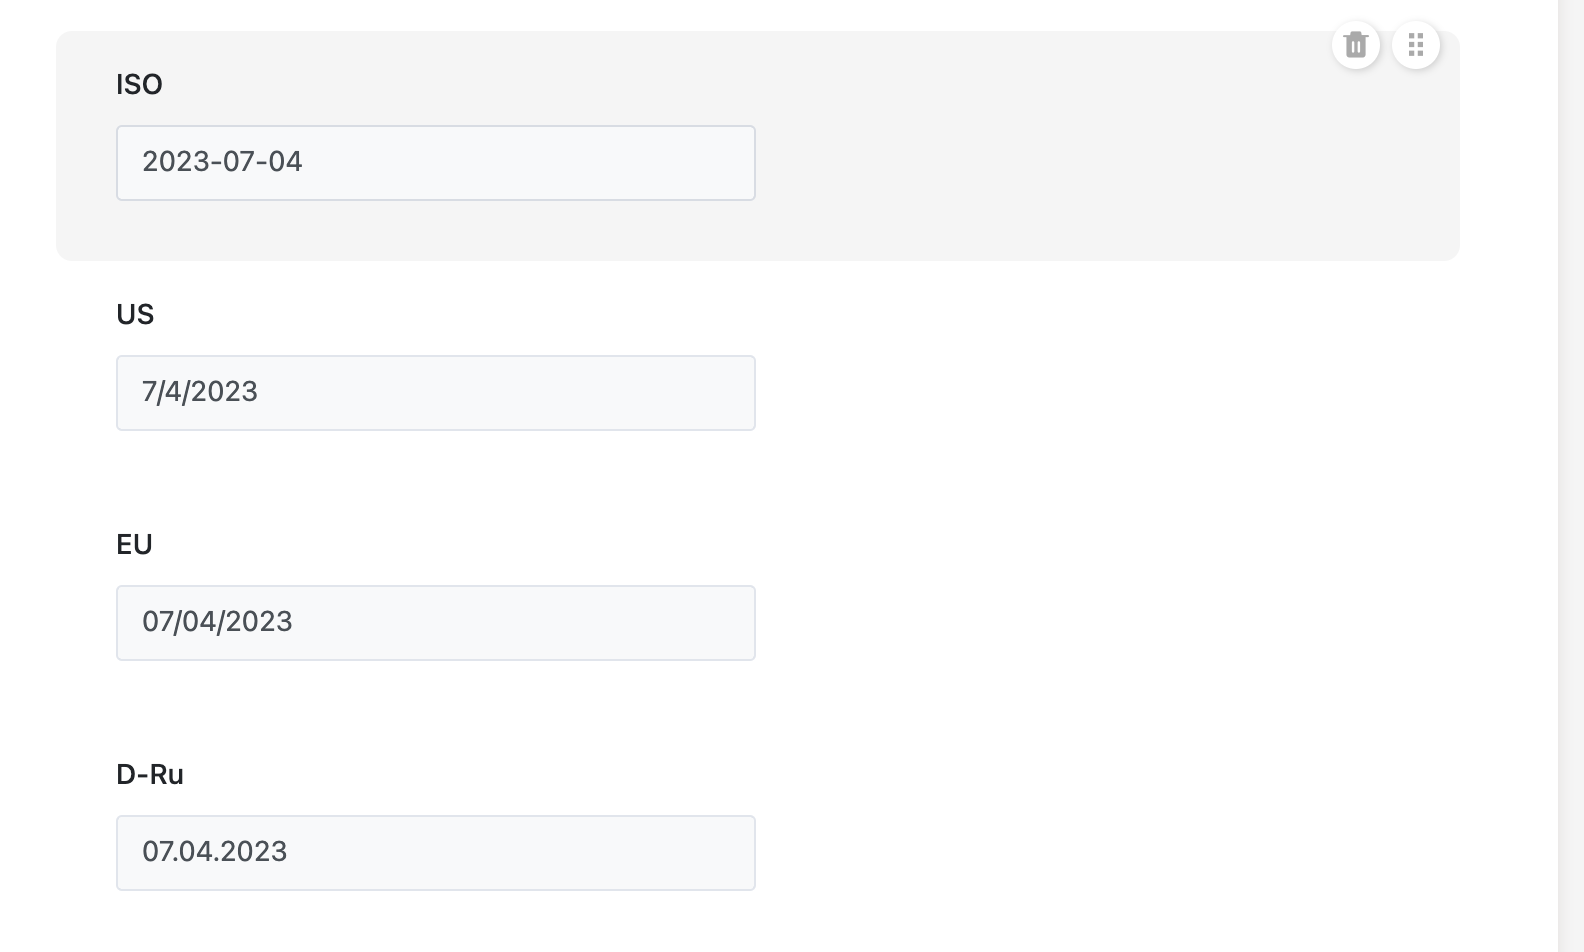Select D-Ru block via space beside its input
Screen dimensions: 1584x952
[x=1100, y=853]
